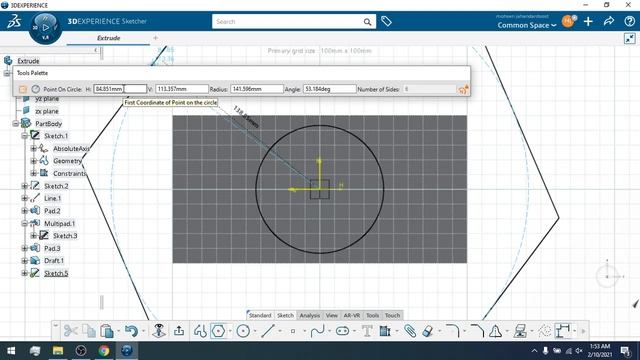This screenshot has height=360, width=640.
Task: Collapse the Multipad.1 tree node
Action: [24, 224]
